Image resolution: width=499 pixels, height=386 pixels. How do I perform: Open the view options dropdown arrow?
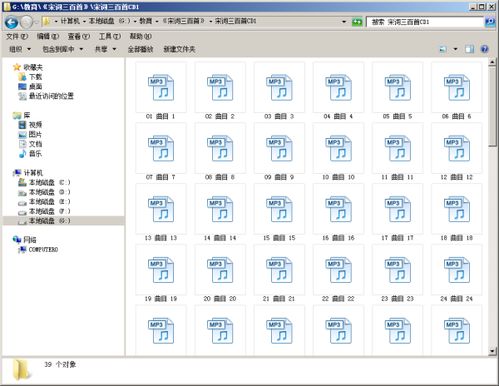[455, 49]
